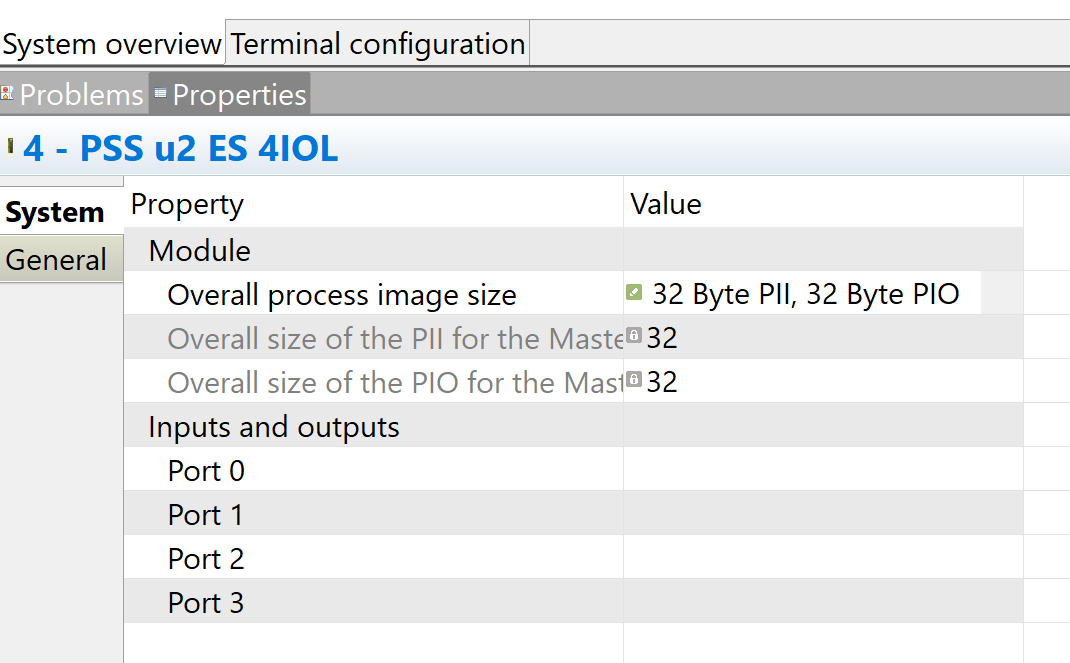
Task: Click the lock icon in the PII size row
Action: pyautogui.click(x=634, y=336)
